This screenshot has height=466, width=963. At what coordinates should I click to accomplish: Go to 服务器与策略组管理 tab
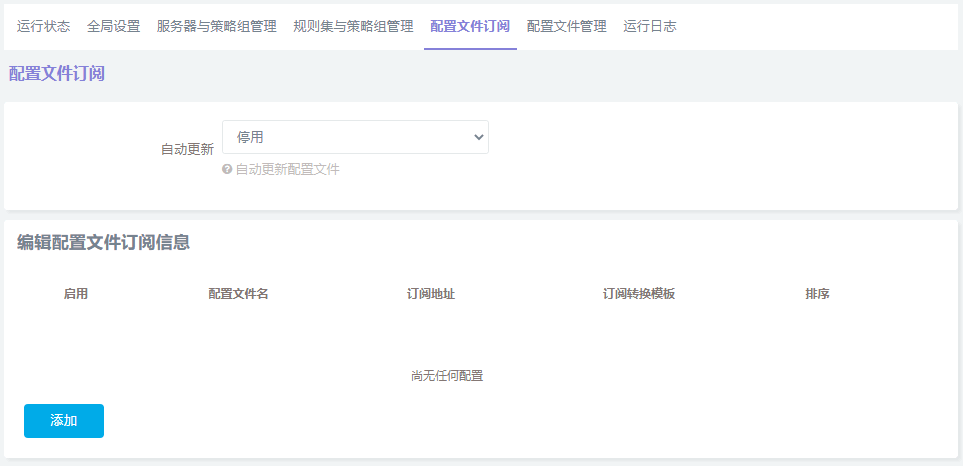(x=216, y=27)
